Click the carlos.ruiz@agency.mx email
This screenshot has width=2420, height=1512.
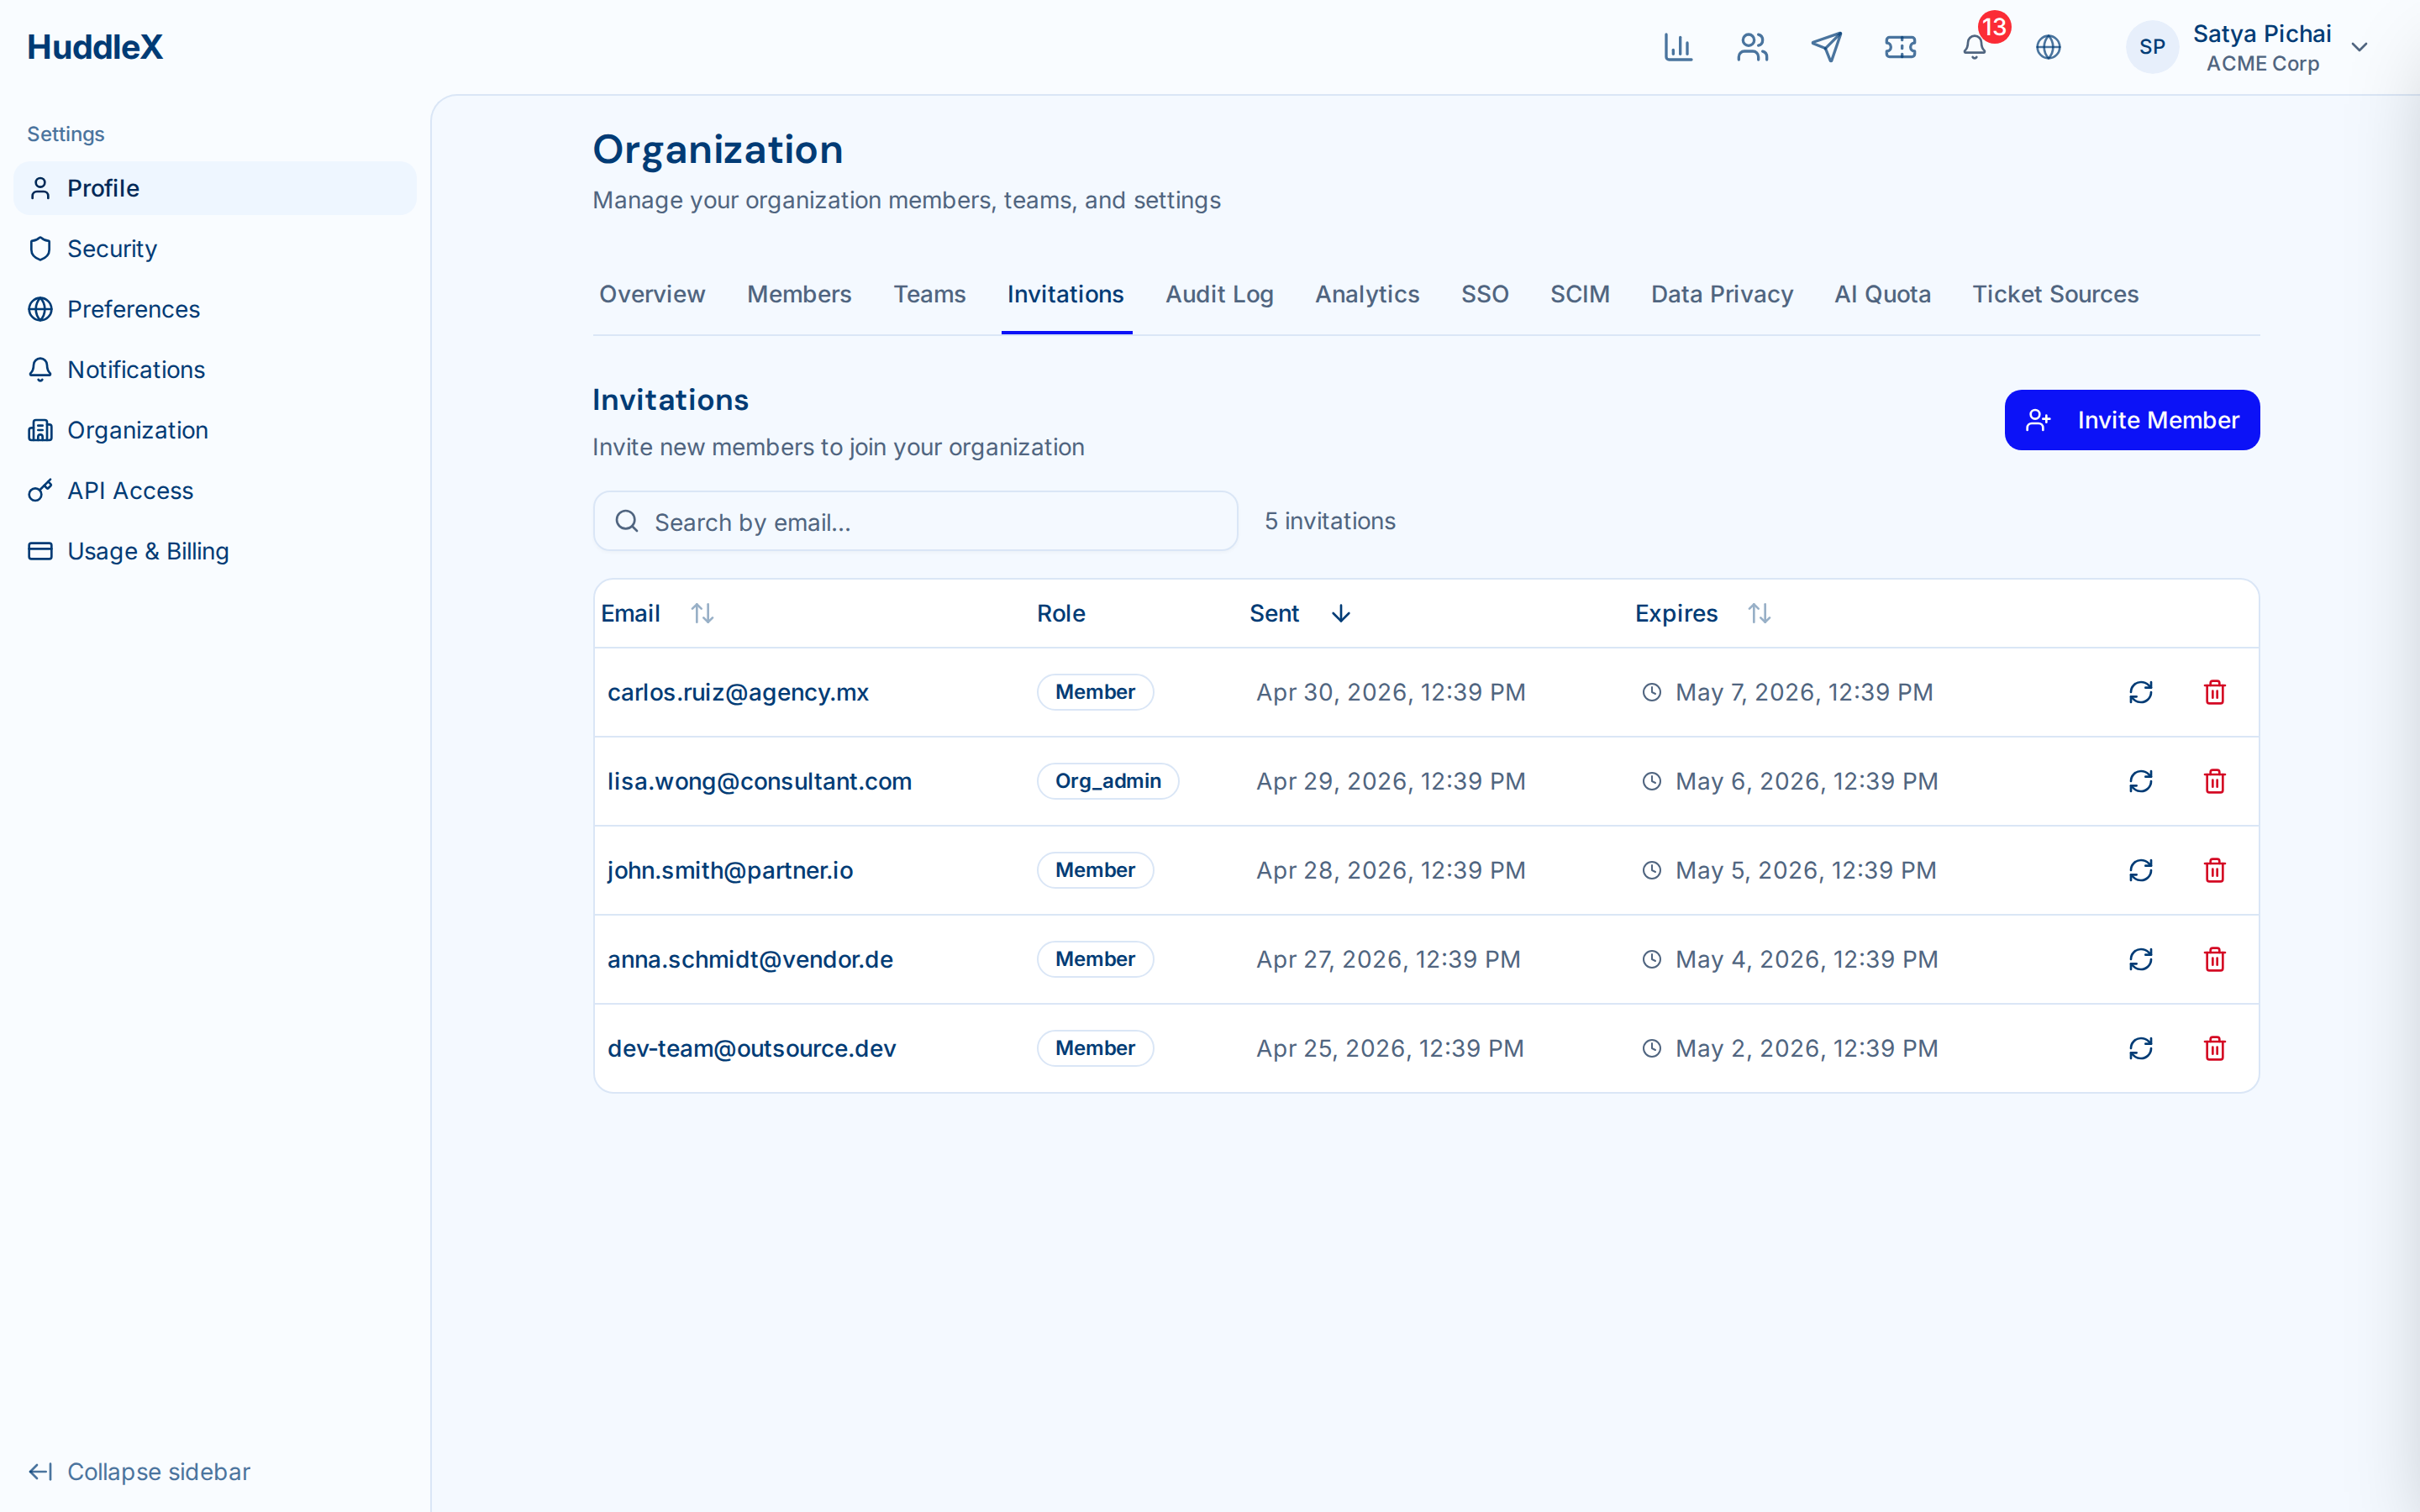(738, 692)
